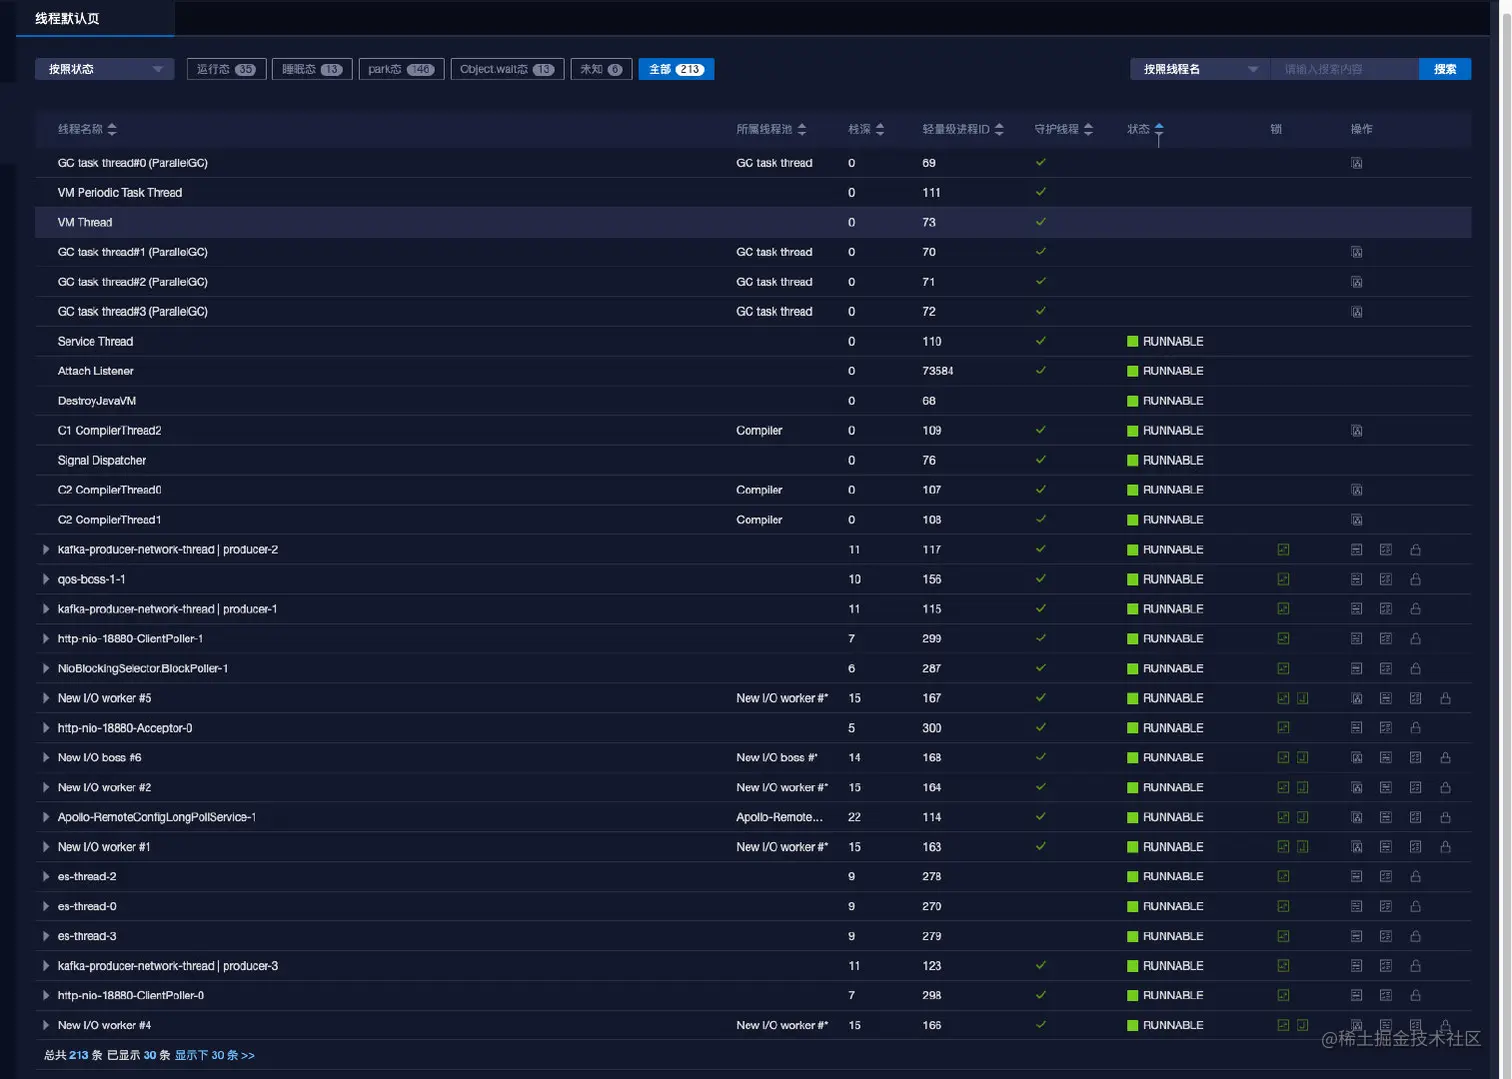Click the second green lock icon in the New I/O boss #6 row
The image size is (1512, 1079).
pos(1303,758)
